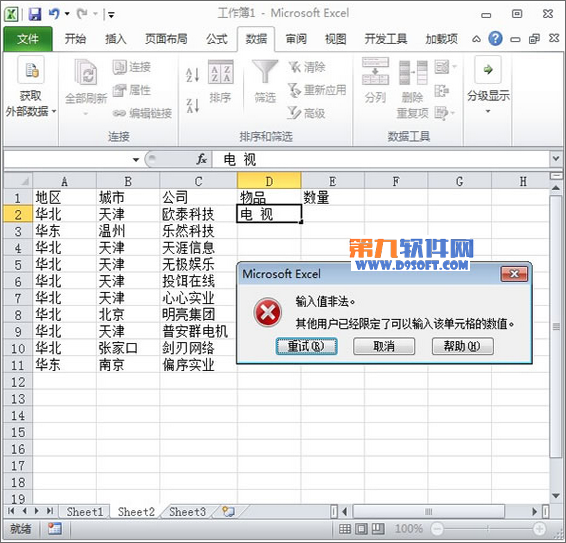Click the Connections (连接) icon

click(x=119, y=67)
